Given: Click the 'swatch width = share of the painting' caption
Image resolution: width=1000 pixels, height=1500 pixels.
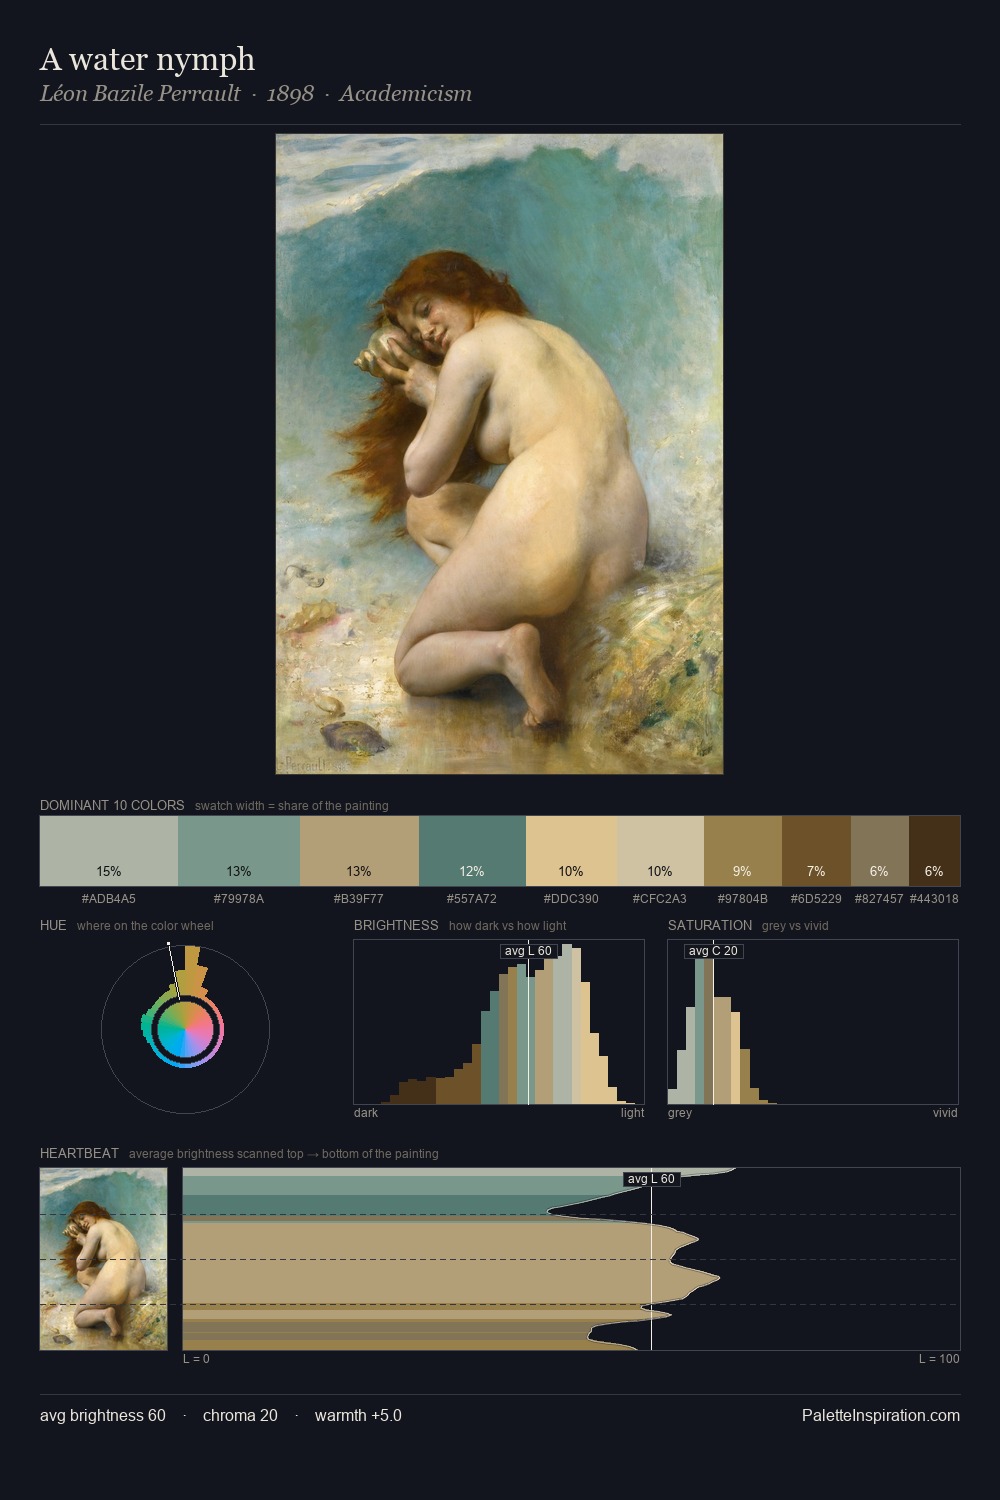Looking at the screenshot, I should coord(291,806).
